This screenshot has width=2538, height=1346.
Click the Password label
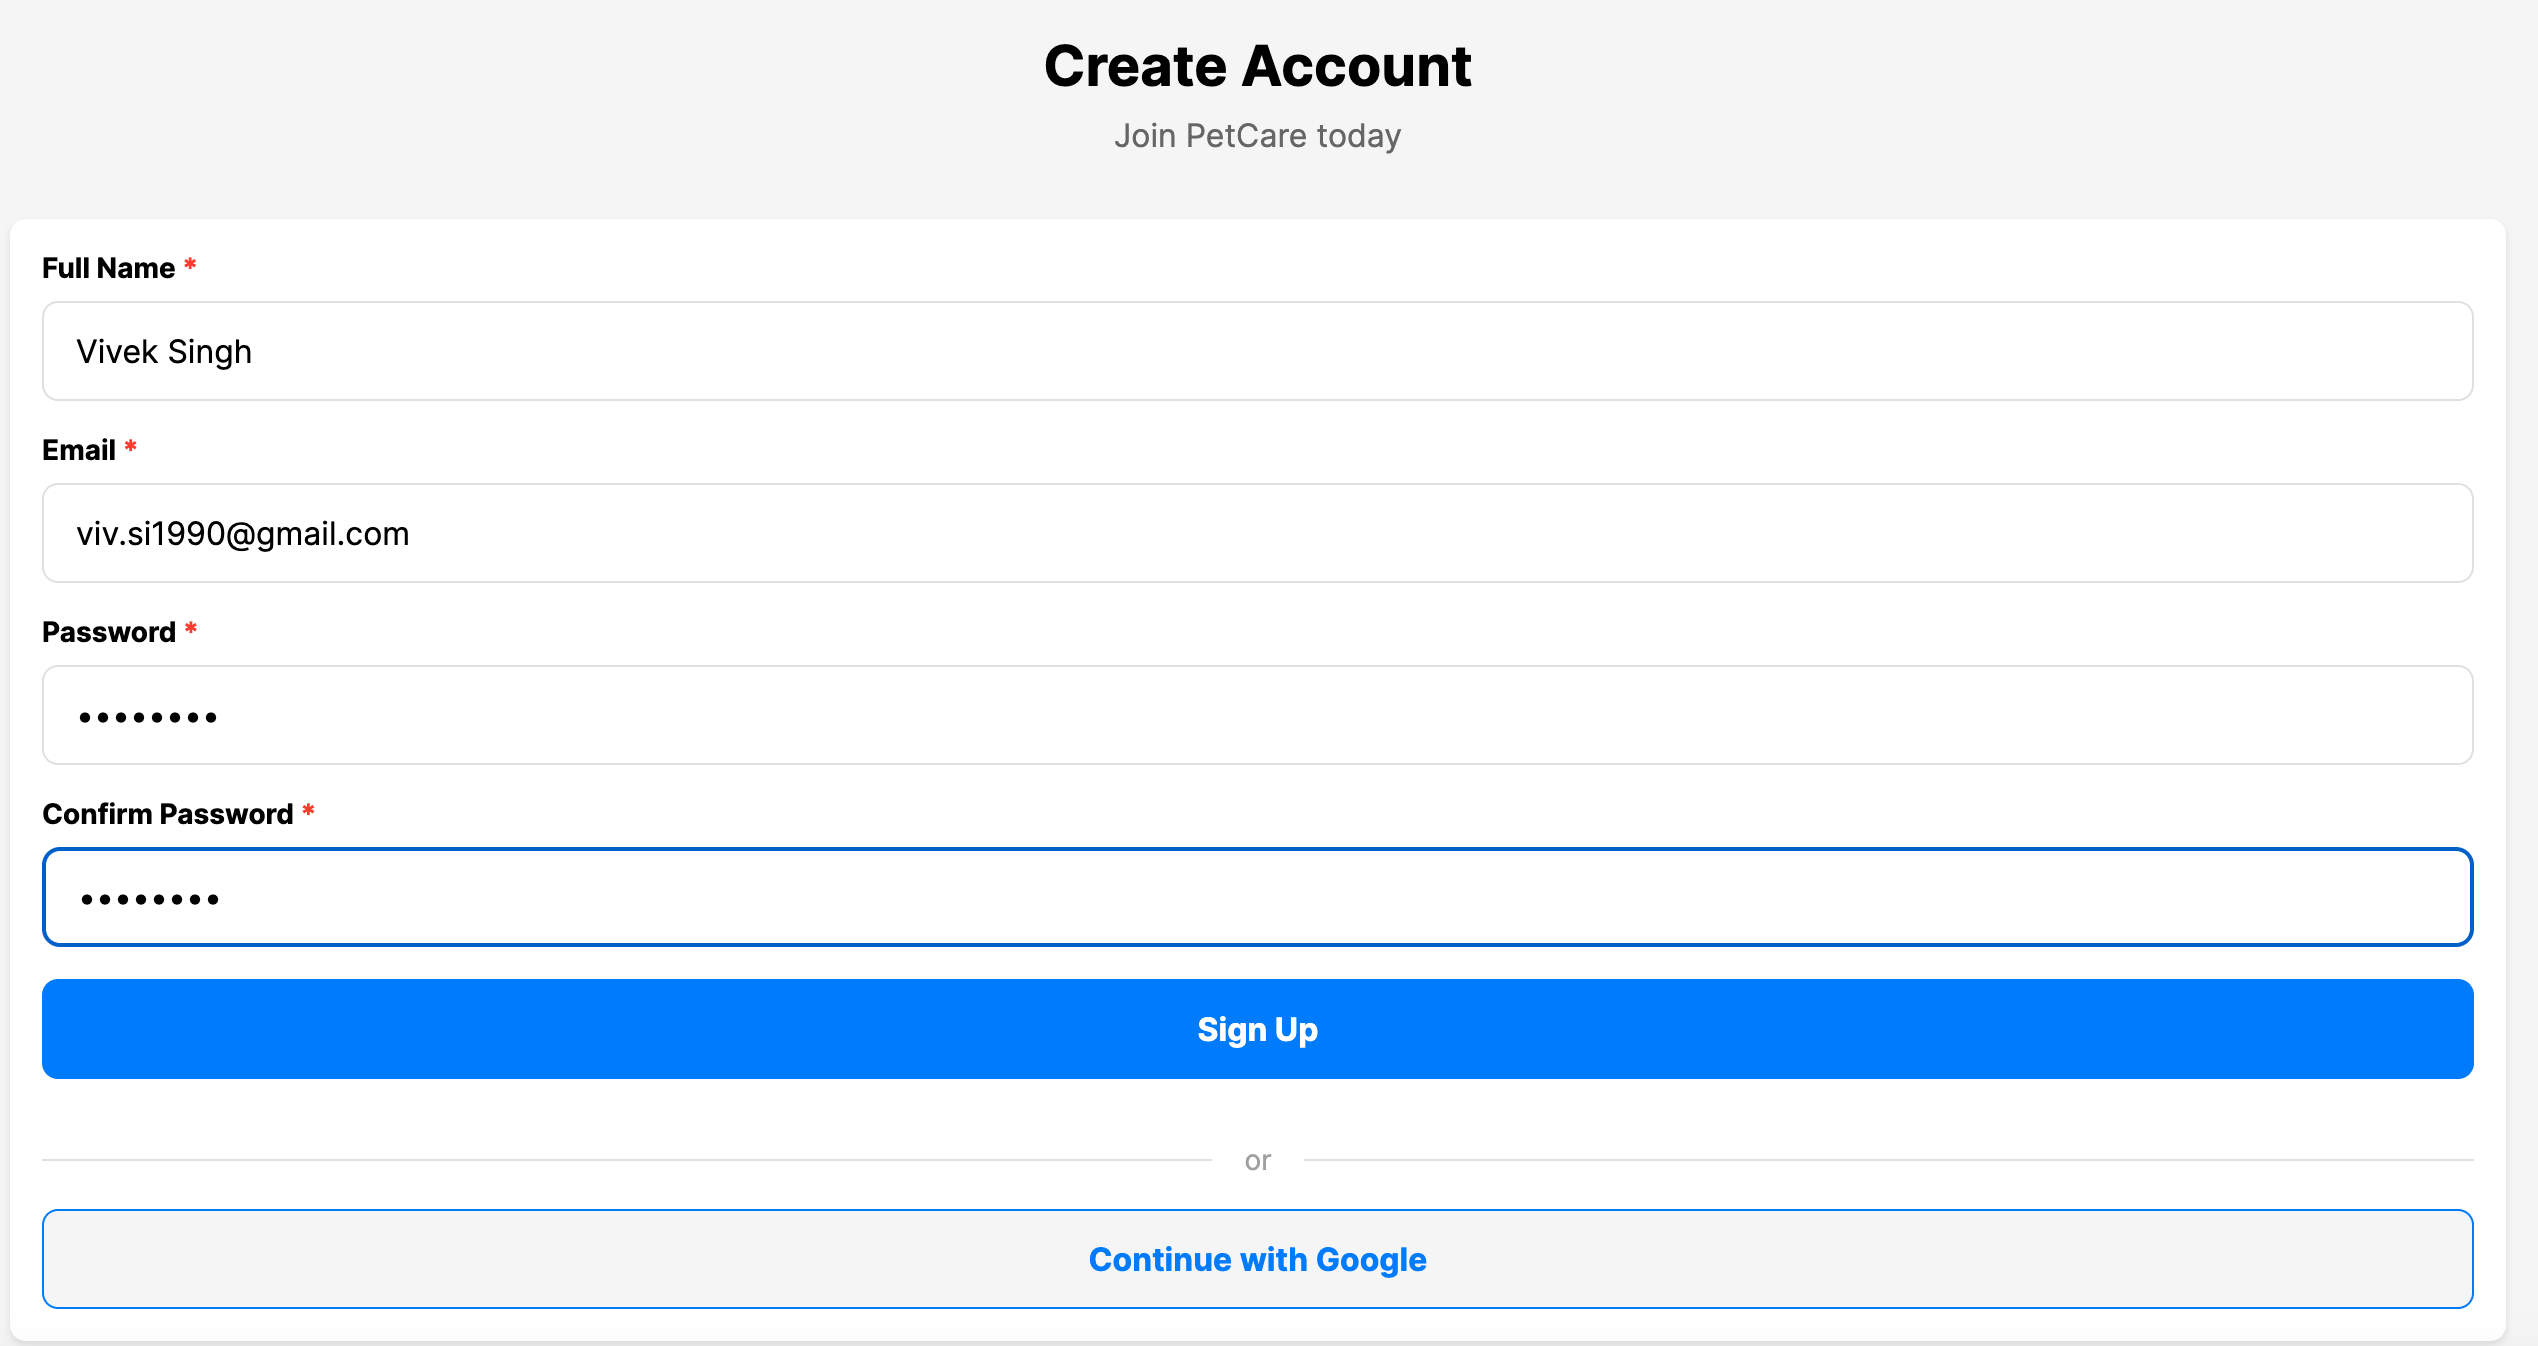pyautogui.click(x=108, y=632)
